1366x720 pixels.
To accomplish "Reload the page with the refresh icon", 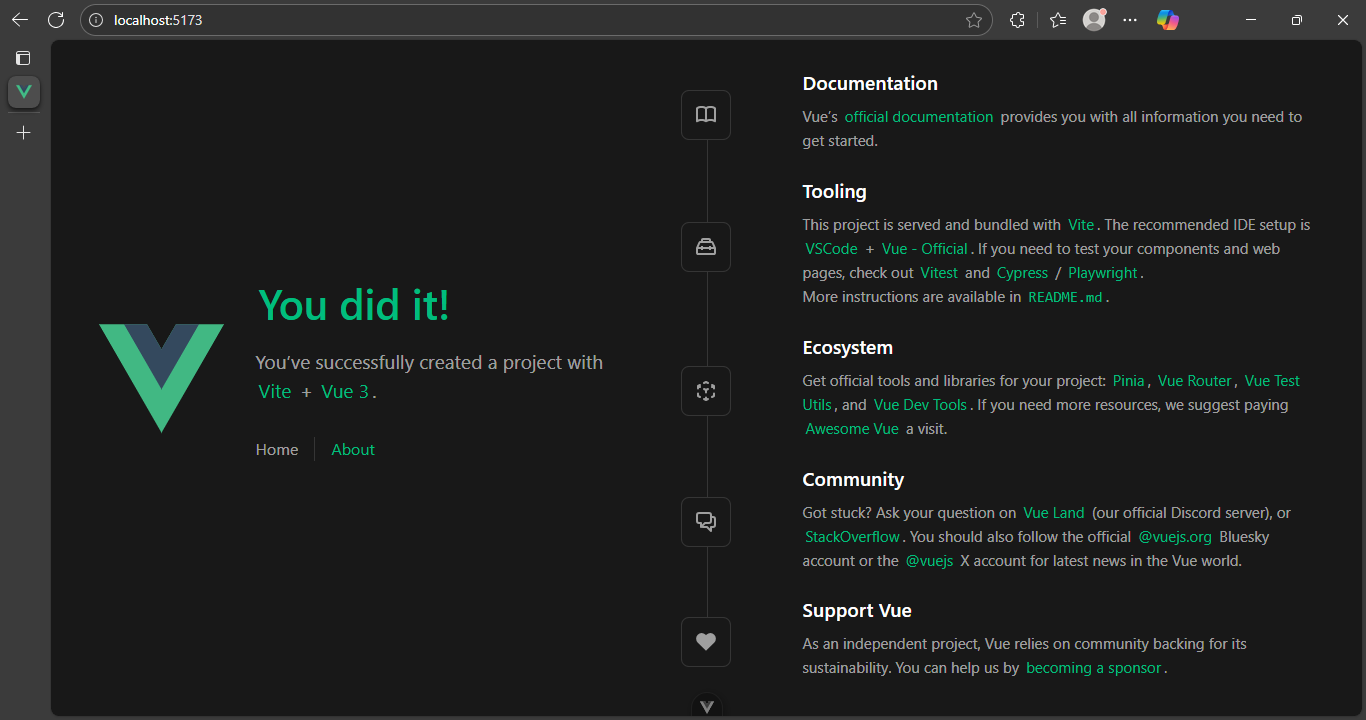I will 56,19.
